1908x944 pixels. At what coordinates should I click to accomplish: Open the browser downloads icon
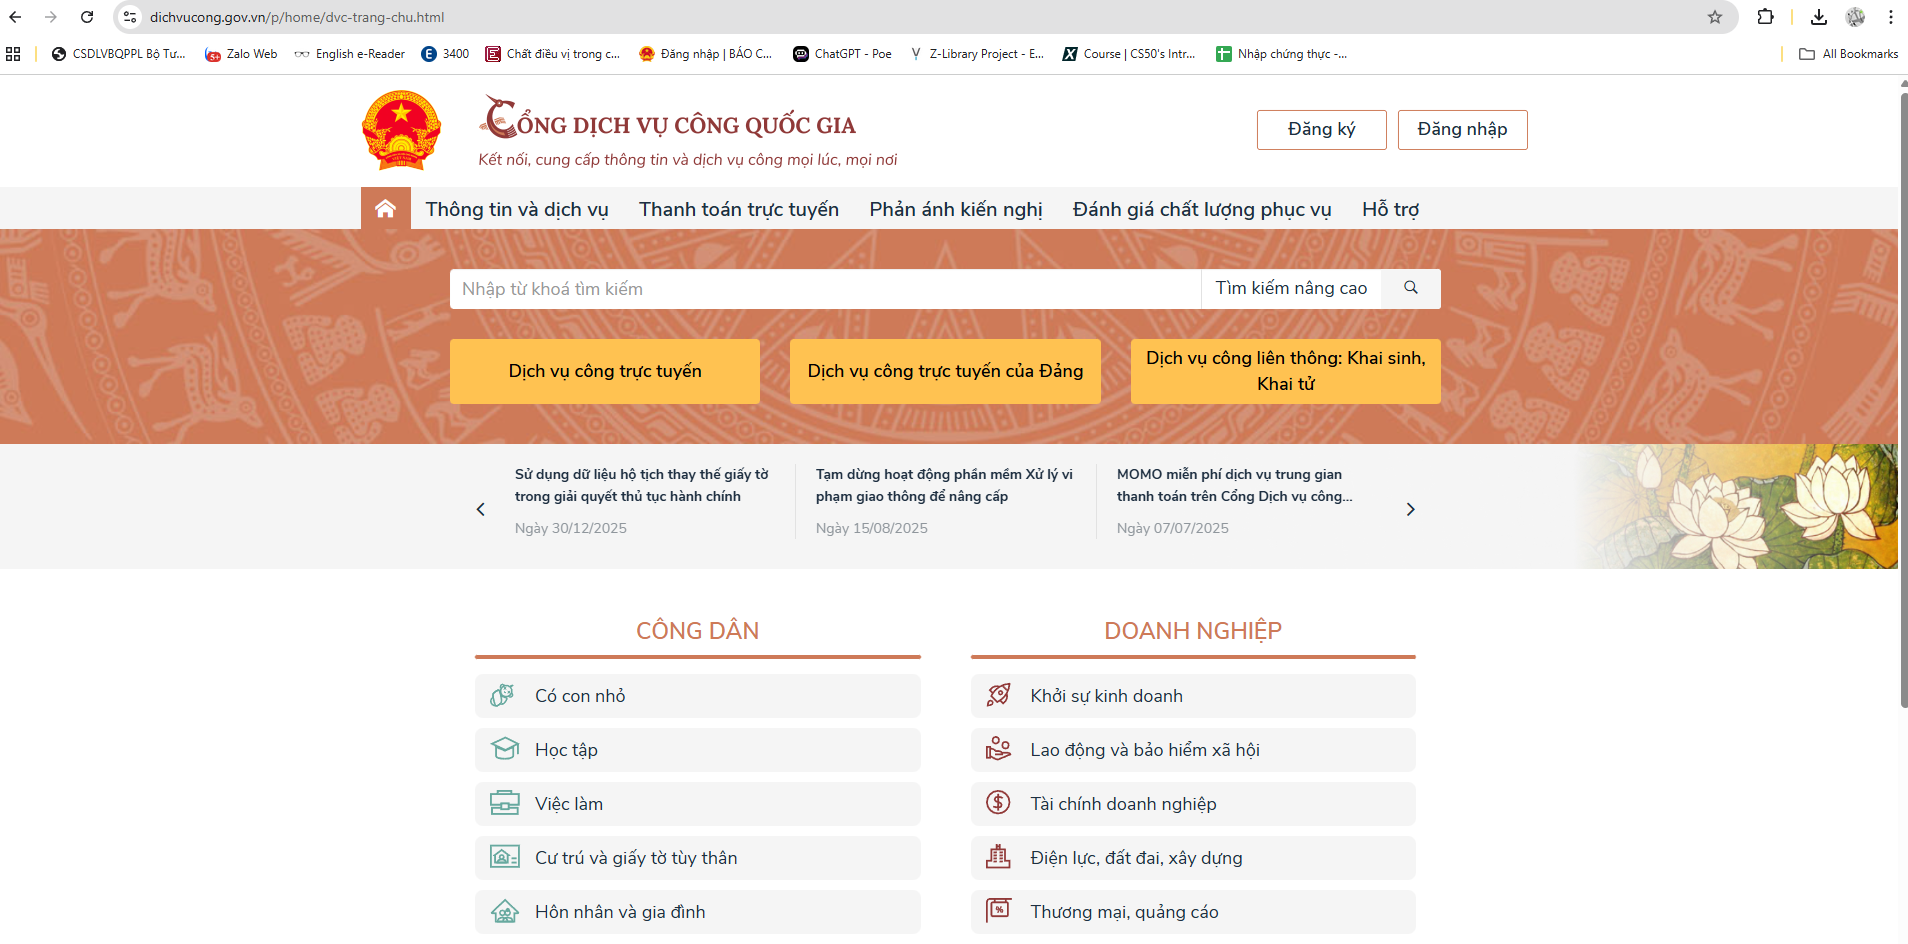pyautogui.click(x=1818, y=17)
